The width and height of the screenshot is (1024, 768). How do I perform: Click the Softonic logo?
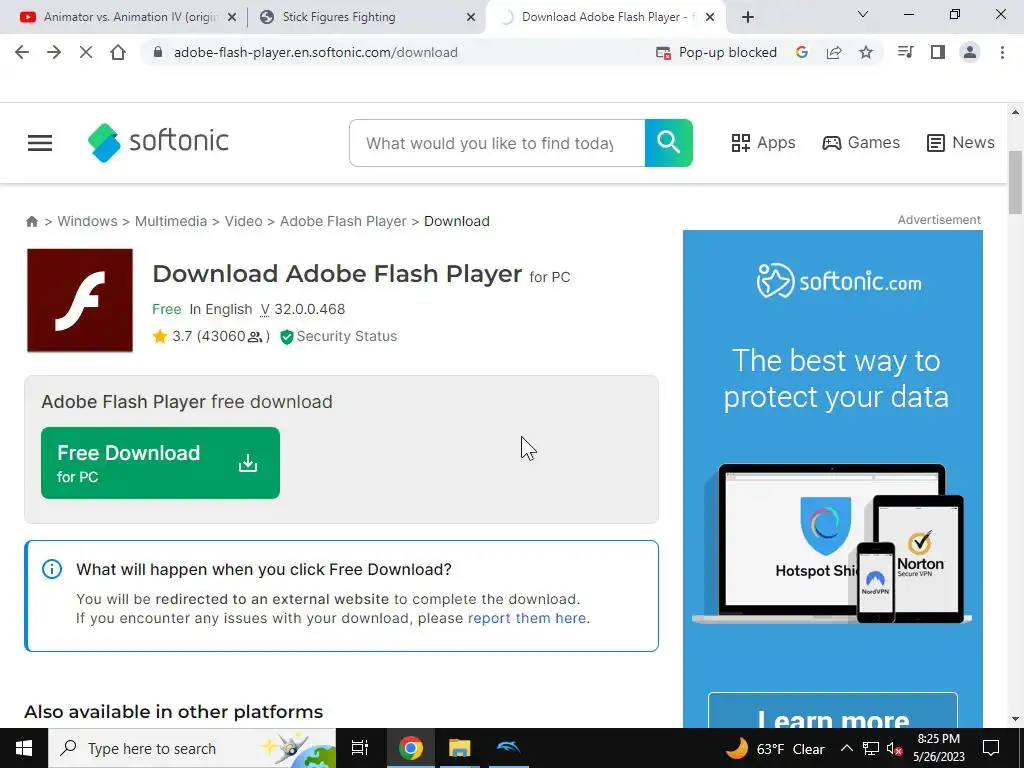click(x=158, y=142)
